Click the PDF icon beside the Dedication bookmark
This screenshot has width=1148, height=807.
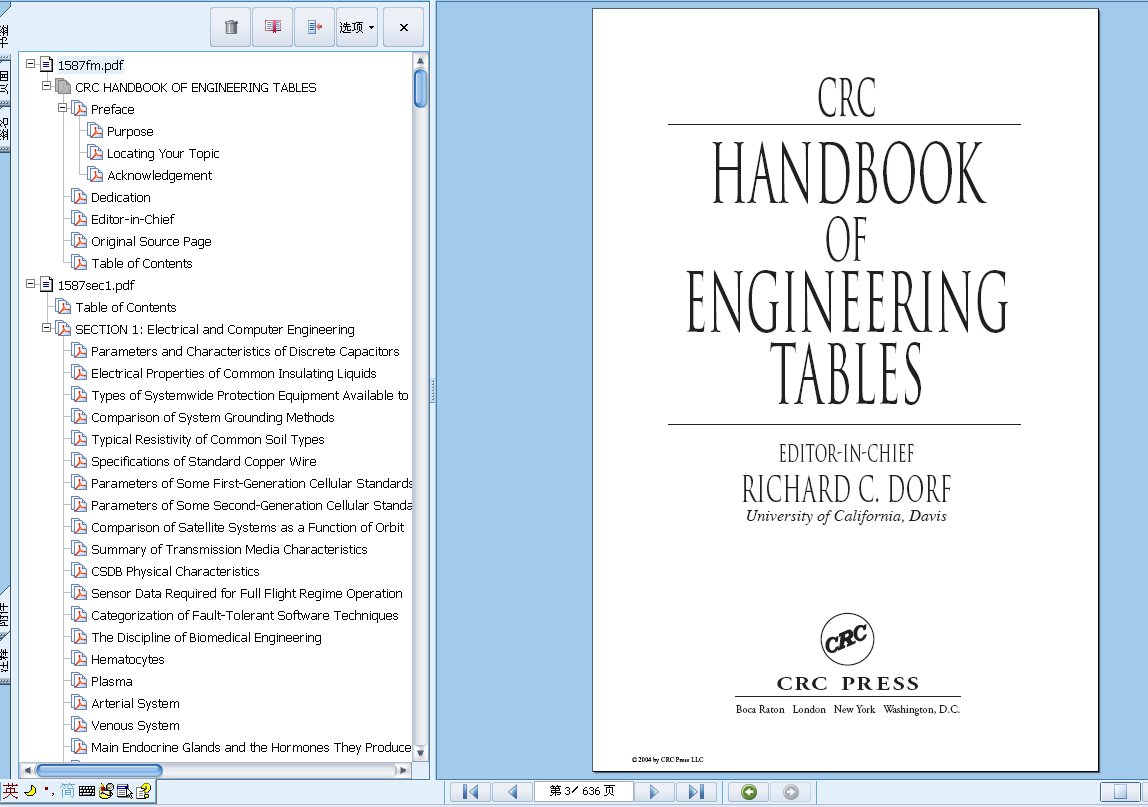(x=79, y=196)
